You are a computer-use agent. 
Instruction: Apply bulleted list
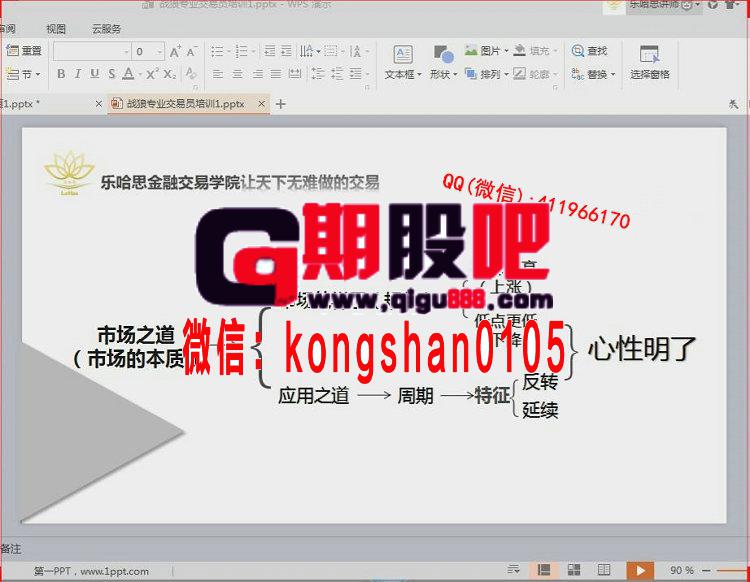coord(218,51)
